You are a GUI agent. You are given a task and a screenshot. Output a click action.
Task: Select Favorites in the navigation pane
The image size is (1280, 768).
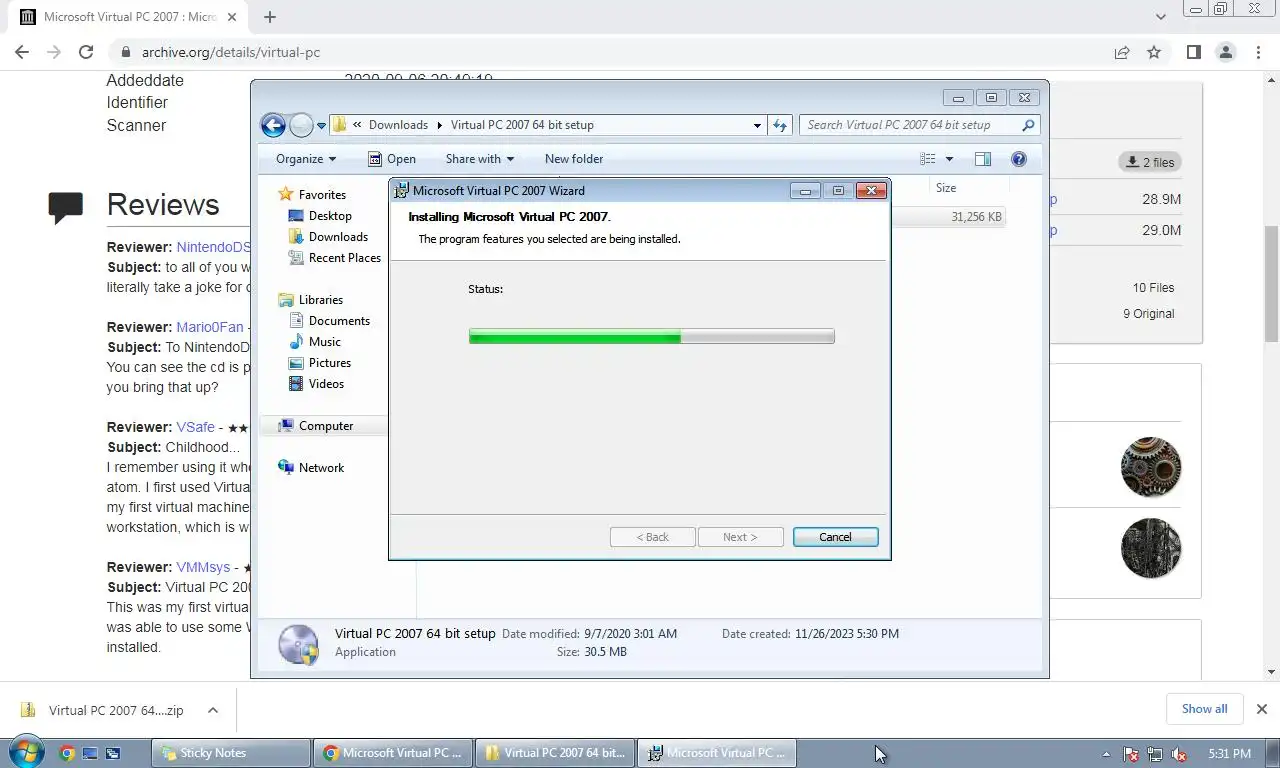(x=312, y=194)
